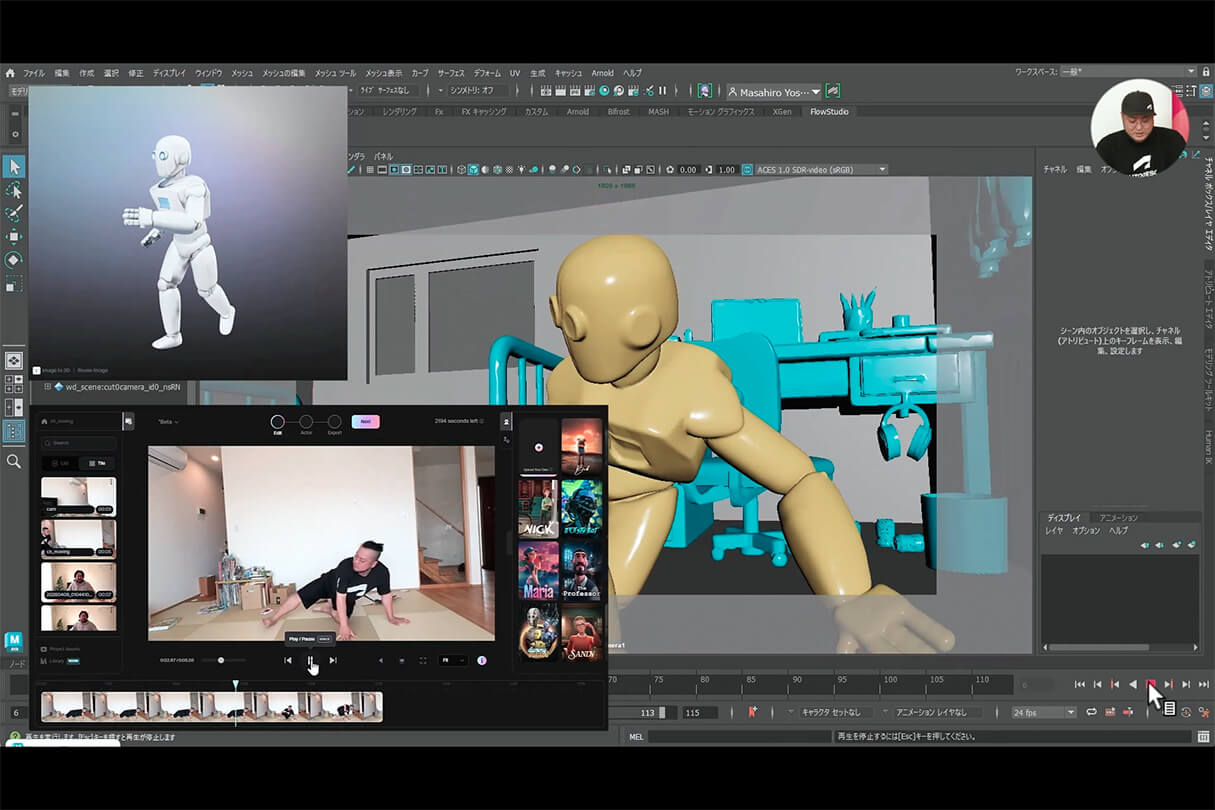
Task: Go to start of Maya playback range
Action: pyautogui.click(x=1080, y=684)
